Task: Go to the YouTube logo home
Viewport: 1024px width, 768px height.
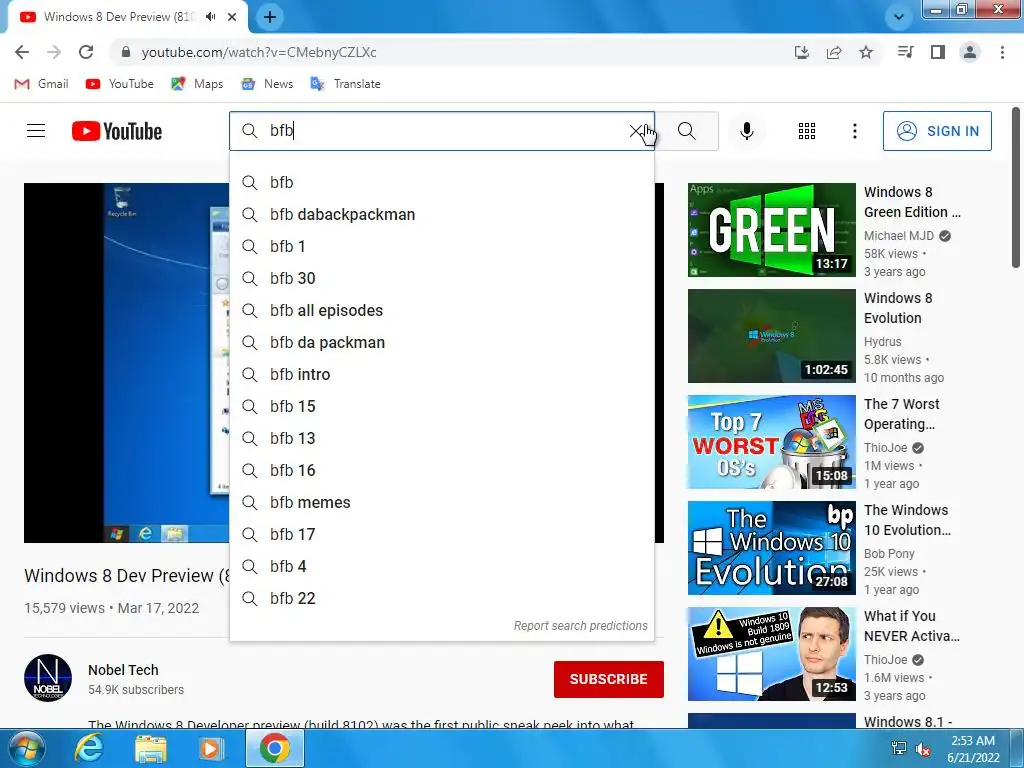Action: point(117,131)
